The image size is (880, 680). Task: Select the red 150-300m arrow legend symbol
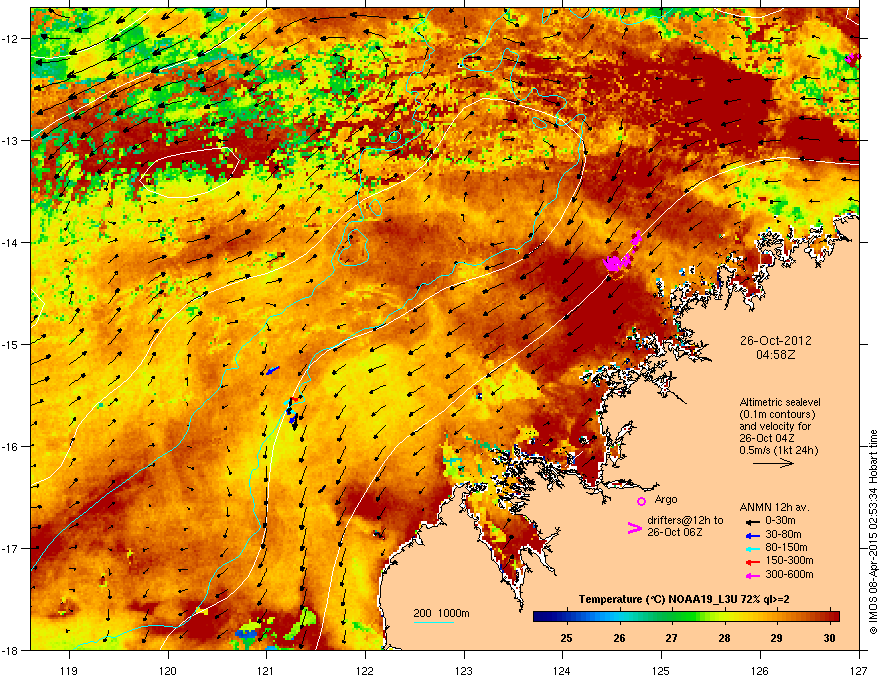[x=753, y=562]
